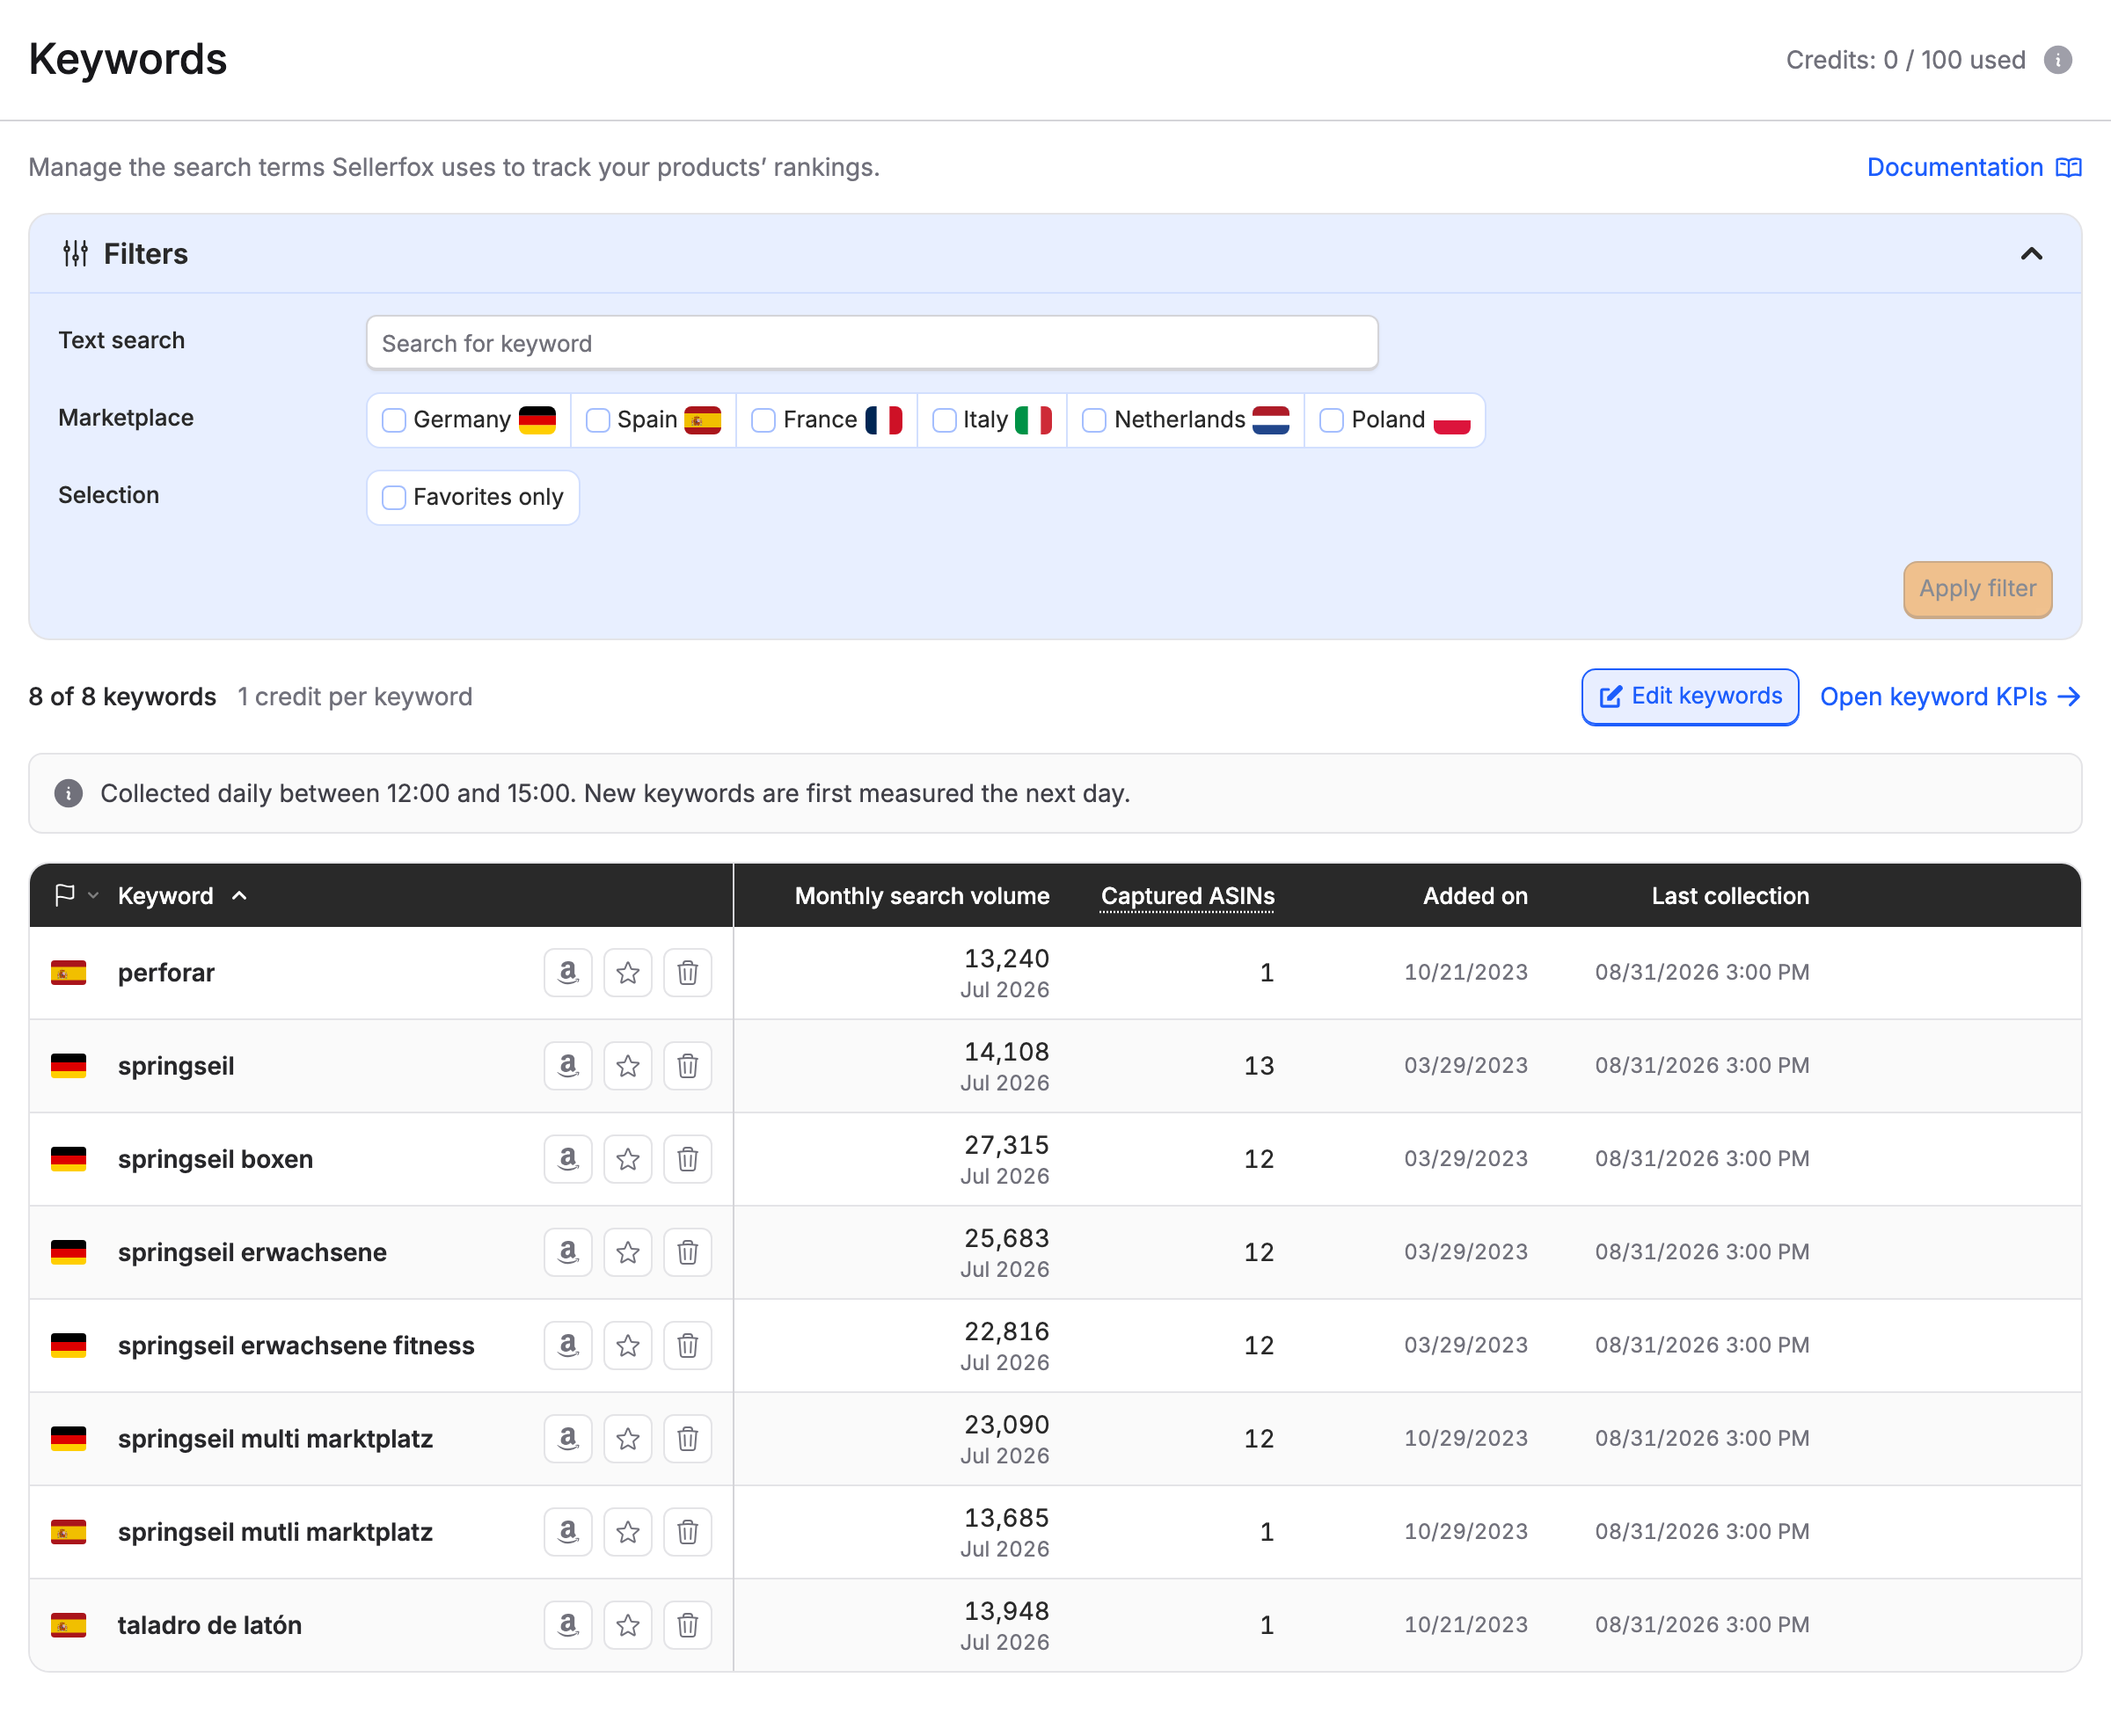Check the Germany marketplace filter
This screenshot has width=2111, height=1736.
tap(394, 420)
